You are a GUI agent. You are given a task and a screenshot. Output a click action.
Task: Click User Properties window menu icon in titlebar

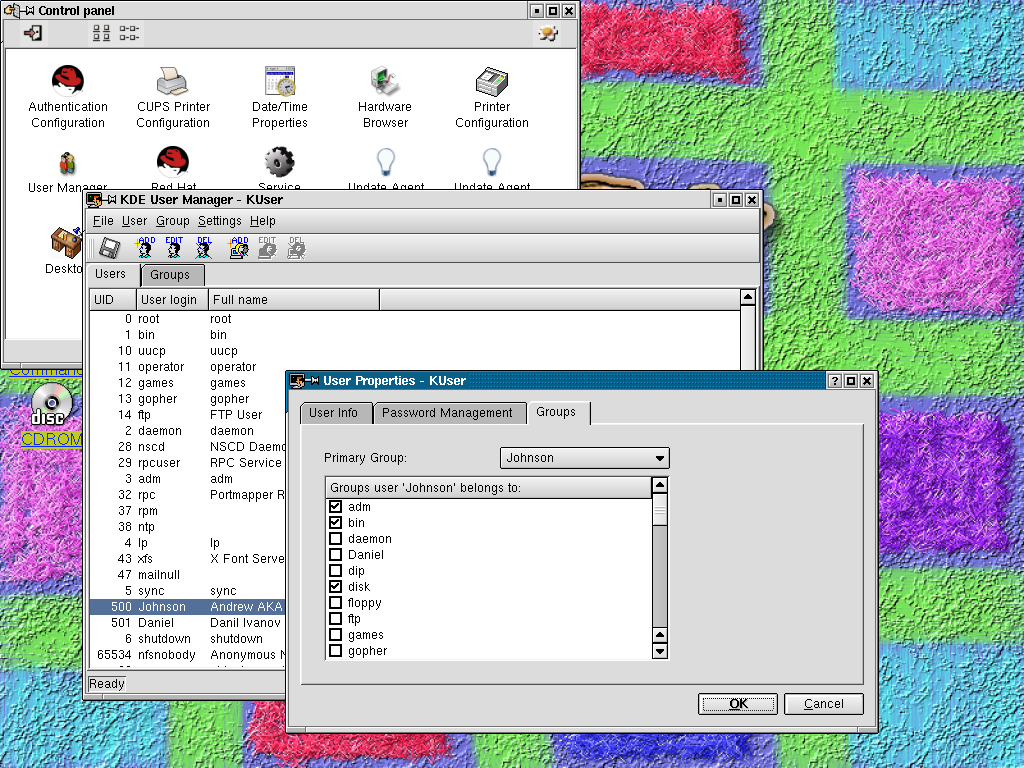297,381
